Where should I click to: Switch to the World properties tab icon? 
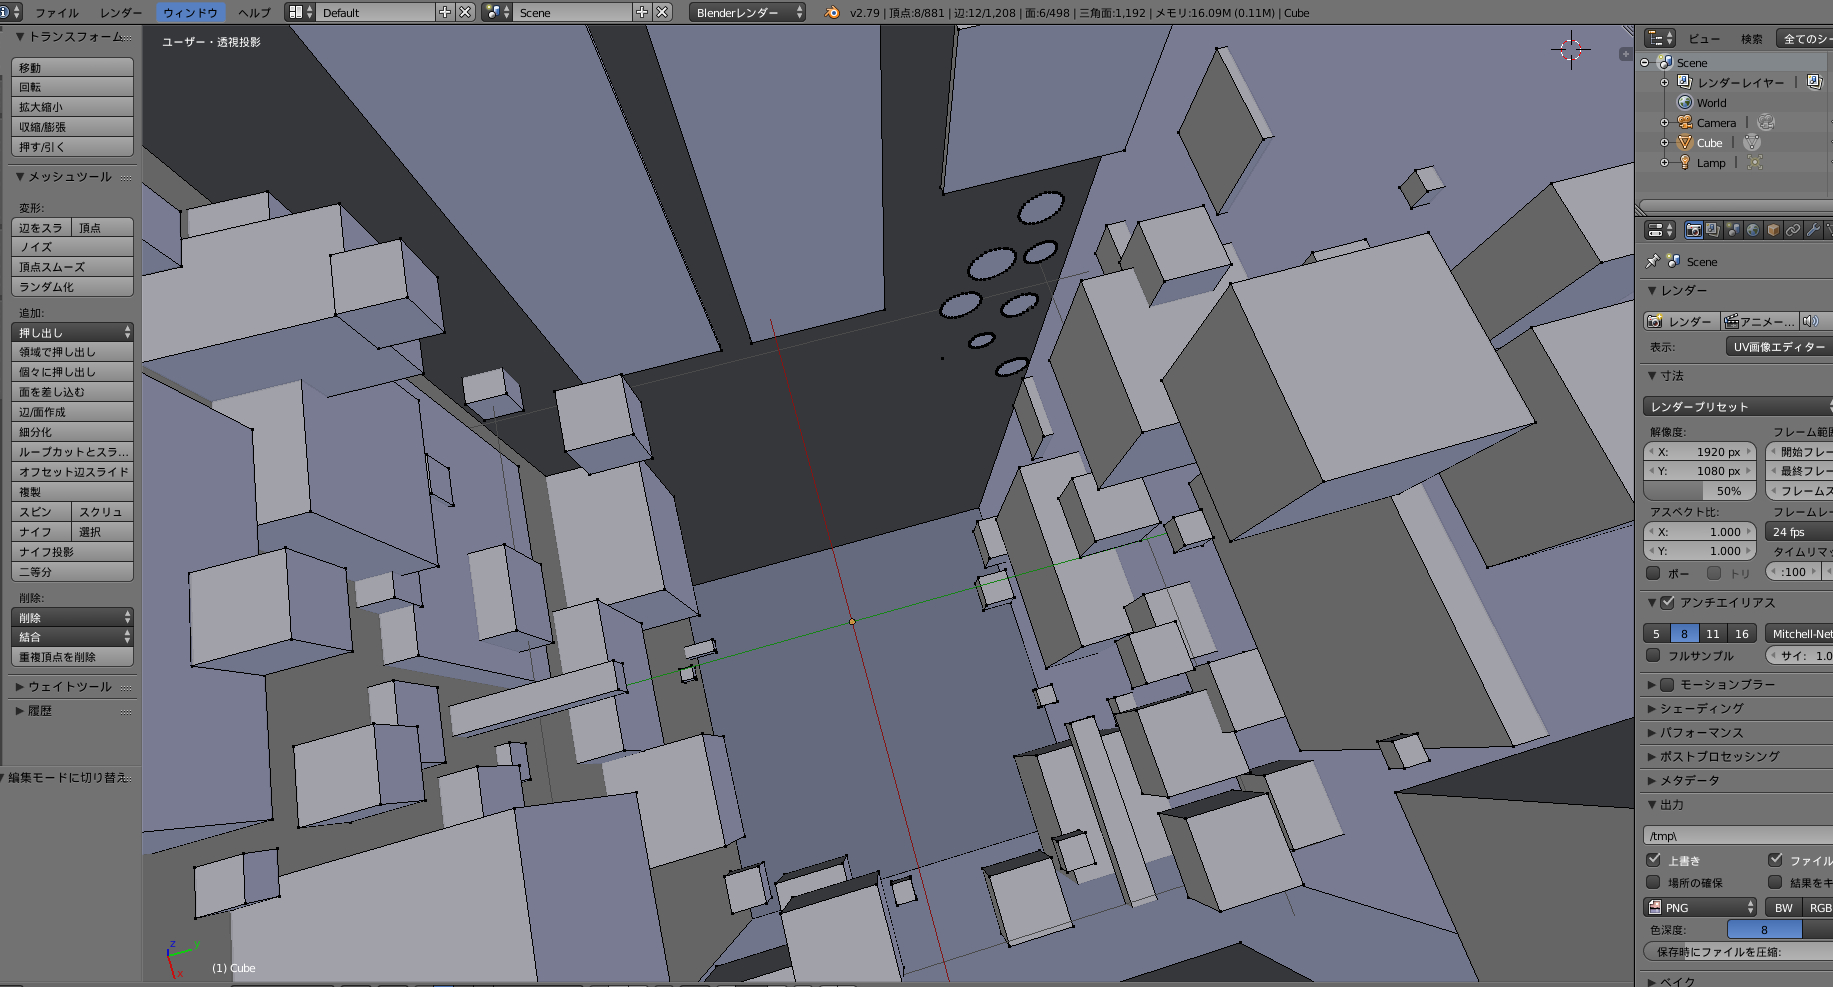[x=1753, y=230]
